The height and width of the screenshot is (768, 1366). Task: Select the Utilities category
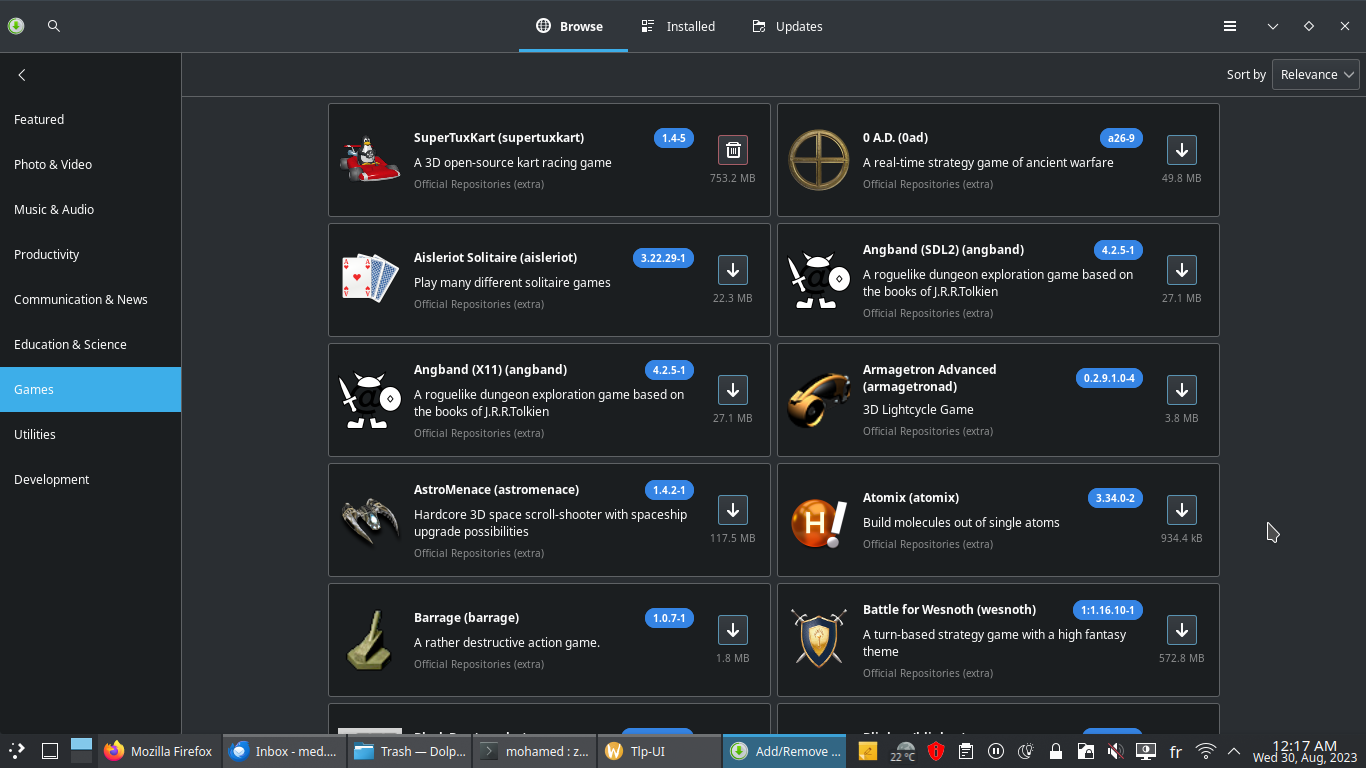(90, 434)
